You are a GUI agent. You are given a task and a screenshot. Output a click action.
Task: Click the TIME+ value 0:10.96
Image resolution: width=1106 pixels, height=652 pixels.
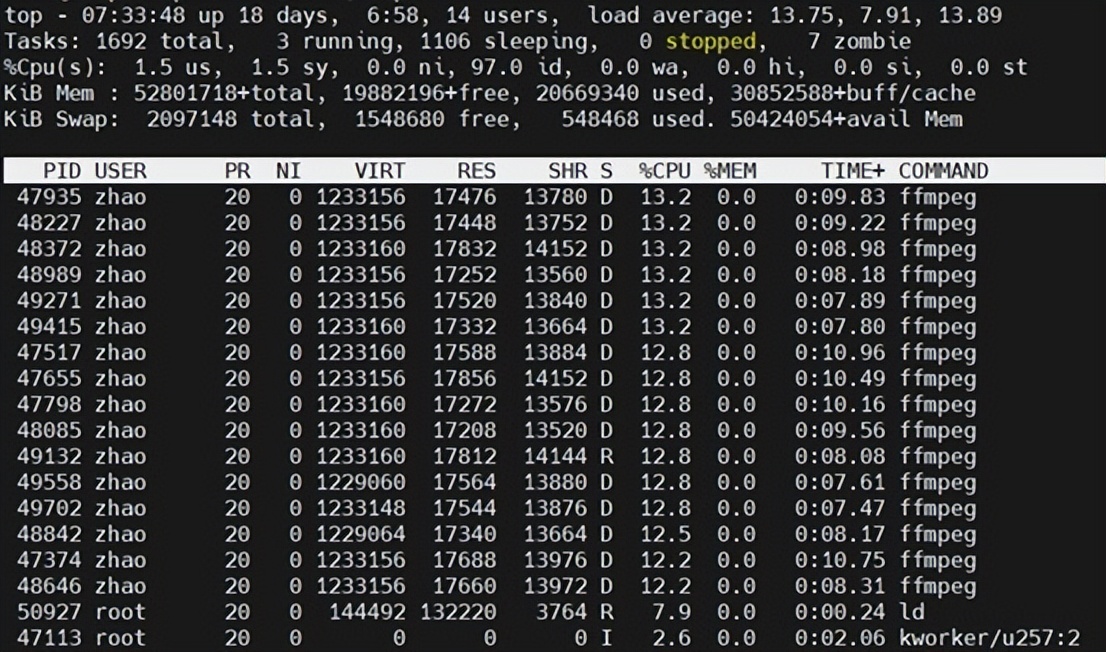pyautogui.click(x=840, y=353)
